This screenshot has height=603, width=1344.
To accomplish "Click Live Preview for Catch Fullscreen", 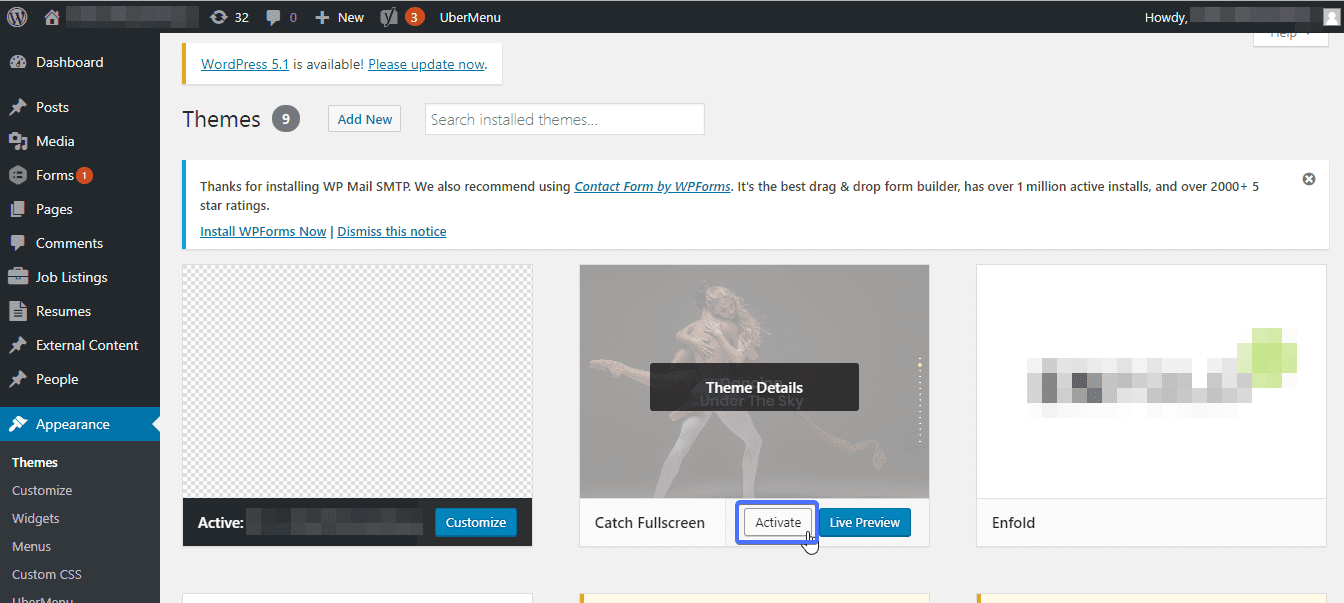I will [x=865, y=522].
